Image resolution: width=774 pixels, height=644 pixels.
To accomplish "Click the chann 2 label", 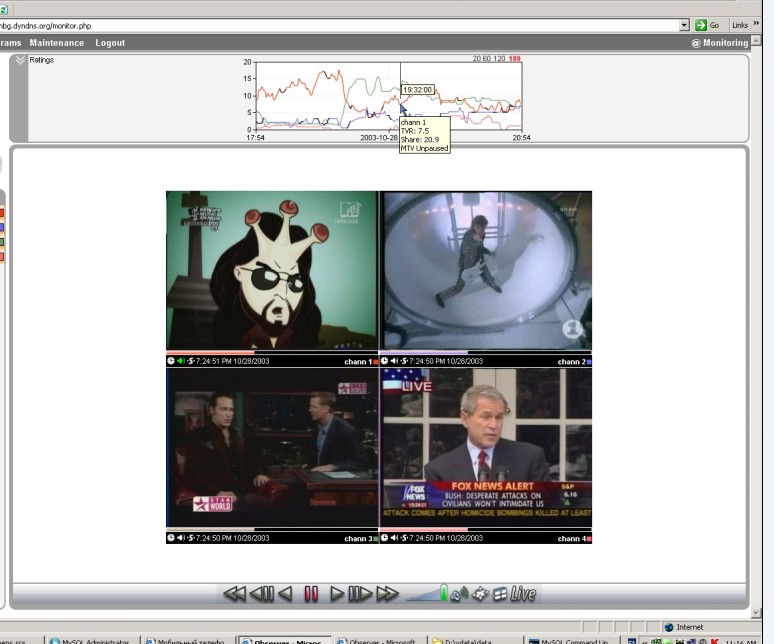I will click(572, 362).
